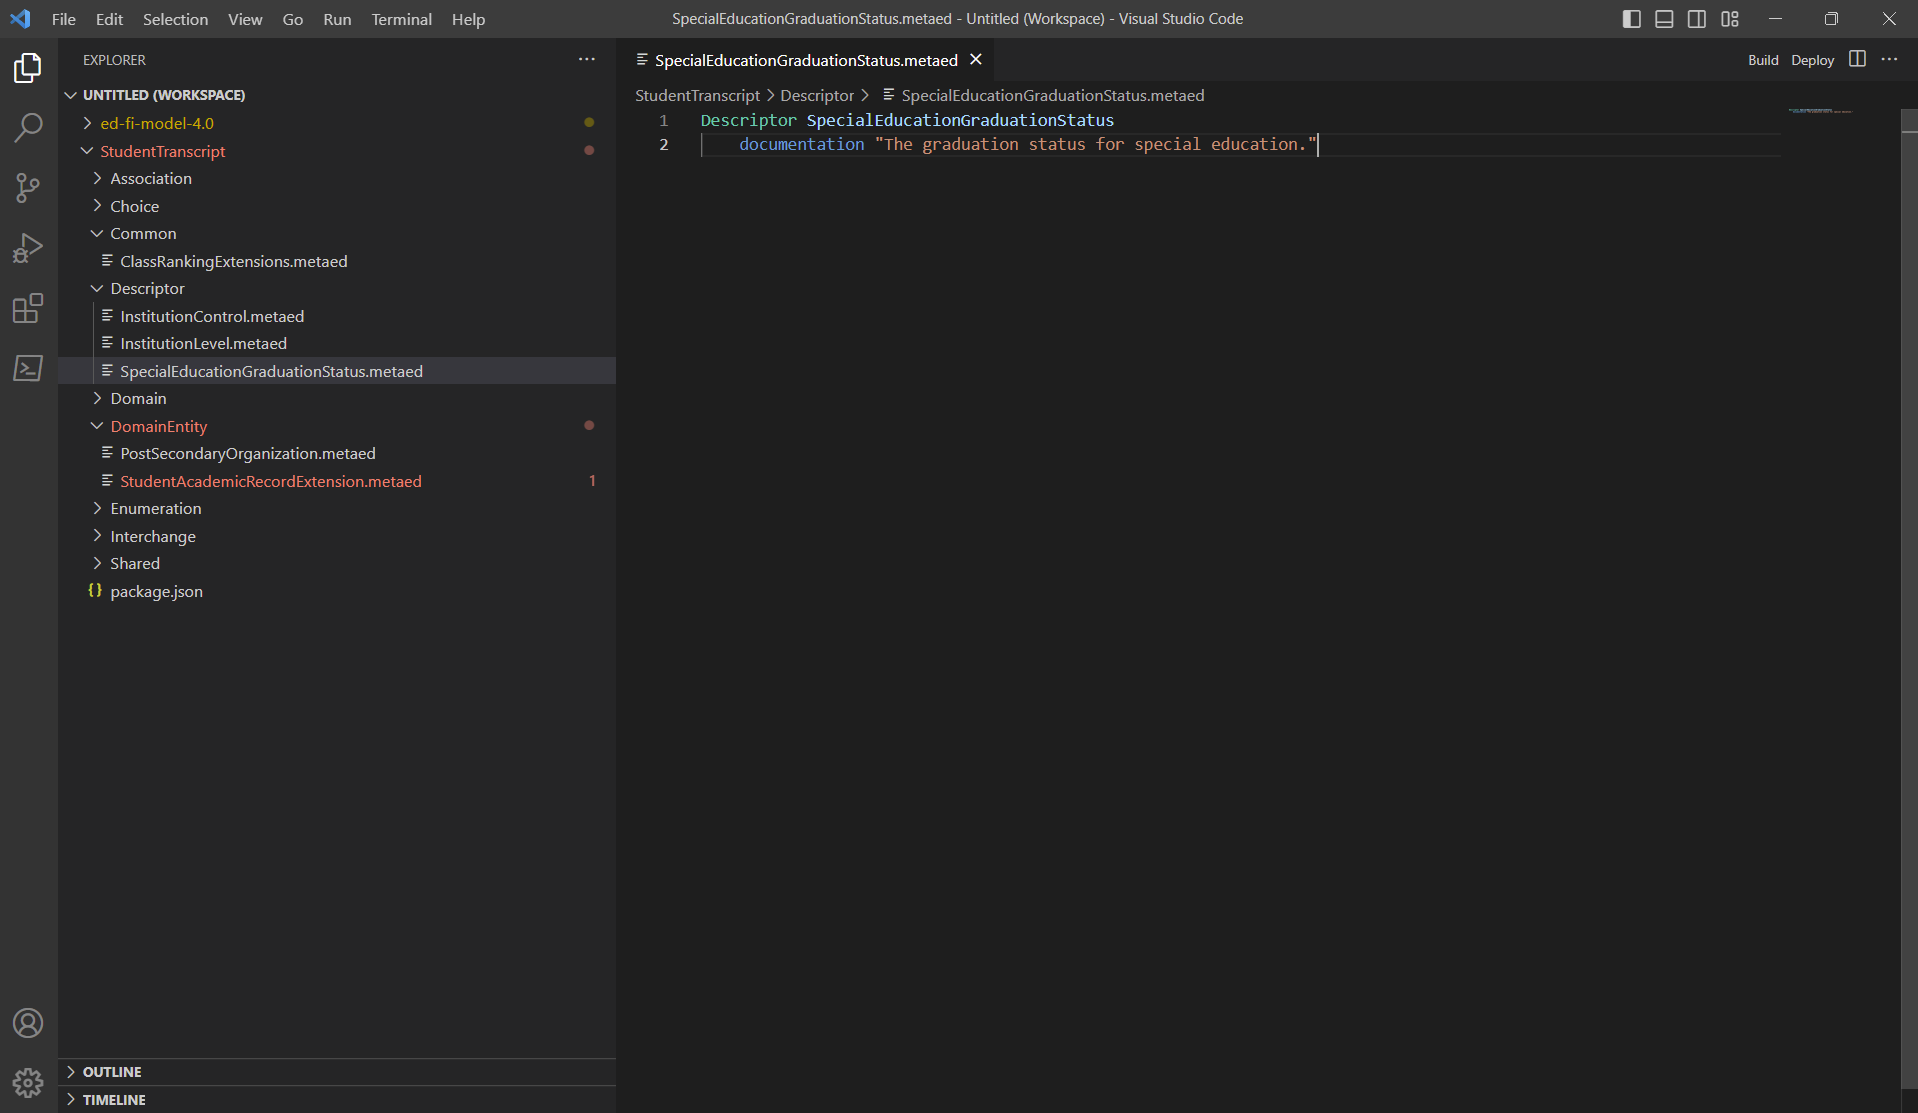Expand the ed-fi-model-4.0 folder

pos(157,123)
